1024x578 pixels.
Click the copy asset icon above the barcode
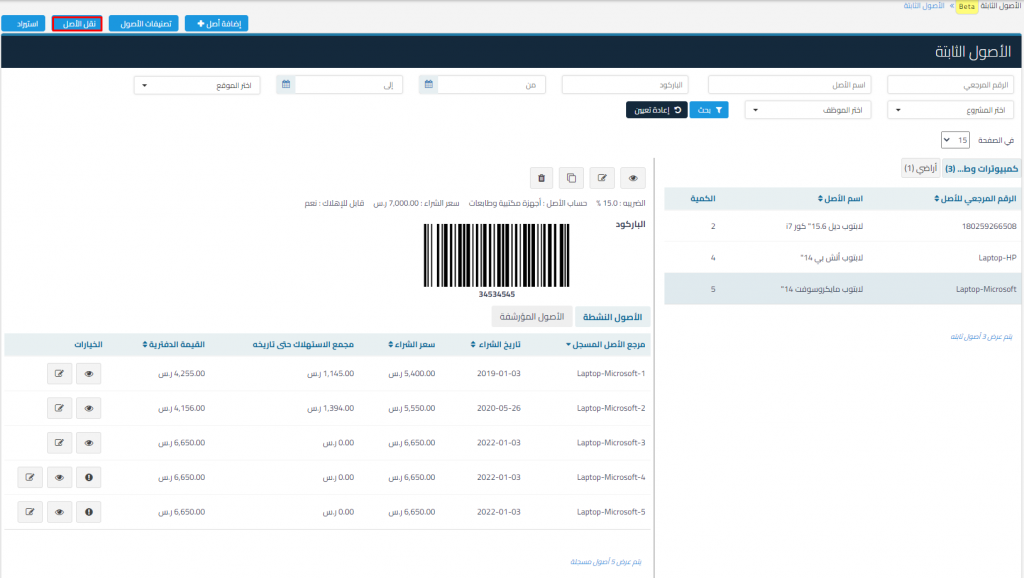pyautogui.click(x=572, y=178)
